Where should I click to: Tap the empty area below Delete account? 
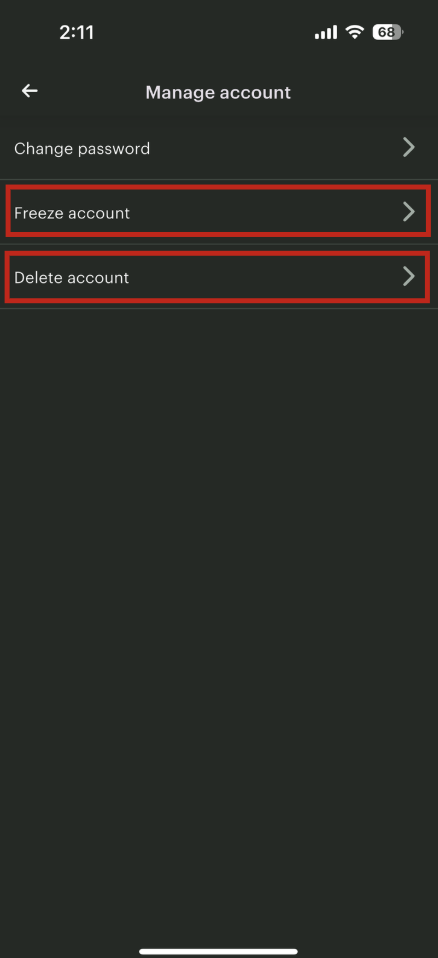(x=219, y=611)
